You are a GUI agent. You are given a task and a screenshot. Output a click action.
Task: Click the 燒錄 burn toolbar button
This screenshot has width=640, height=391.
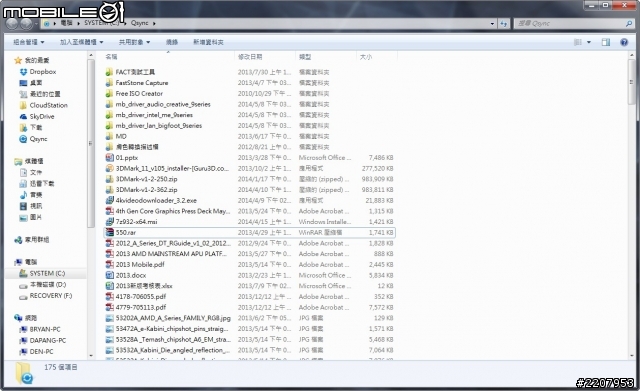point(172,42)
